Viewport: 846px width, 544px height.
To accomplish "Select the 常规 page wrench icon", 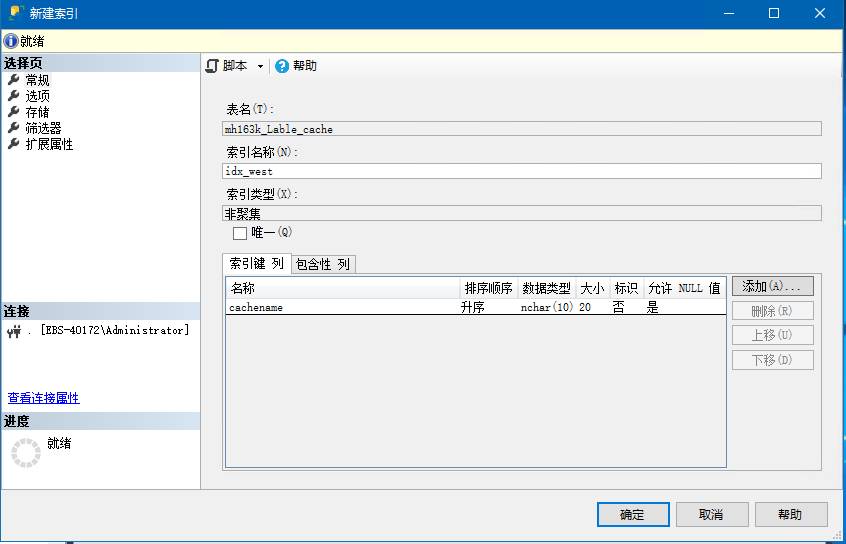I will (x=14, y=80).
